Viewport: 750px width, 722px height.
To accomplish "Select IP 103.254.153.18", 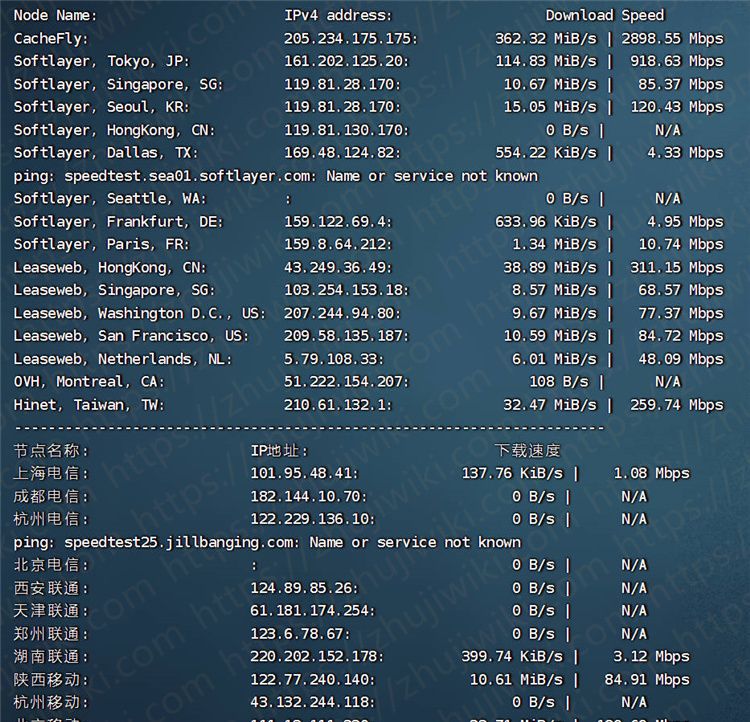I will click(347, 290).
